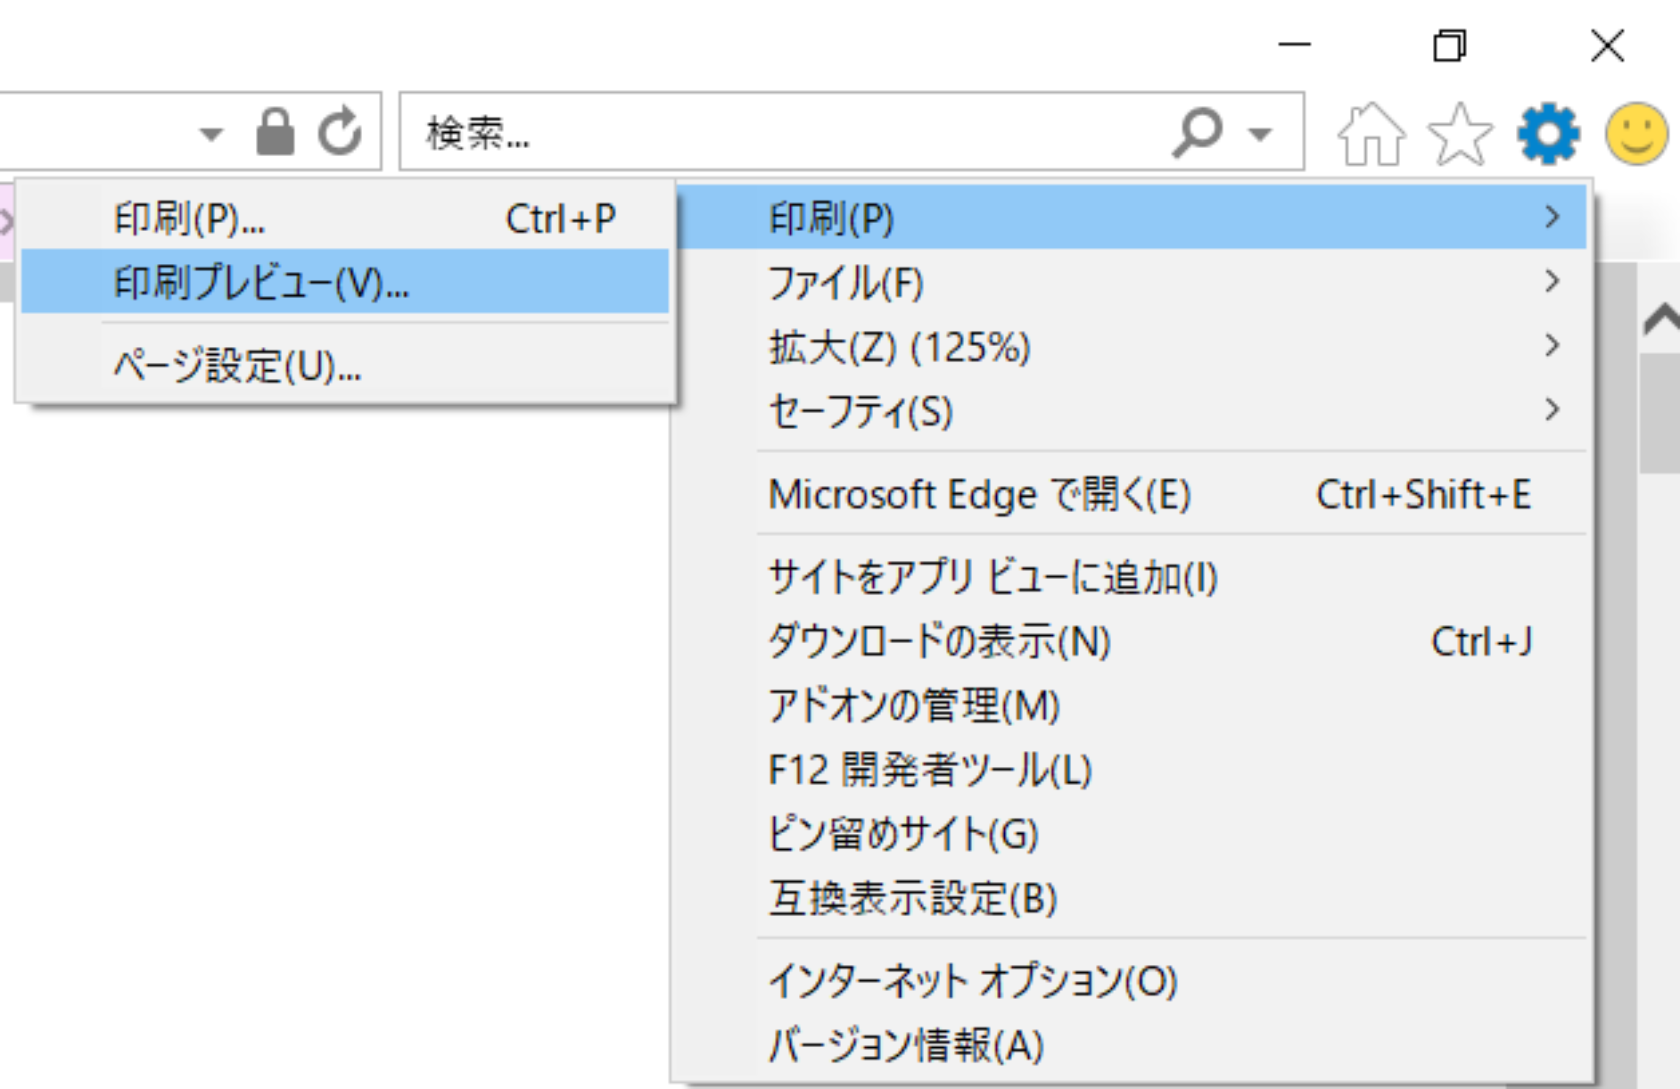The width and height of the screenshot is (1680, 1089).
Task: Select アドオンの管理(M) menu entry
Action: pos(1130,706)
